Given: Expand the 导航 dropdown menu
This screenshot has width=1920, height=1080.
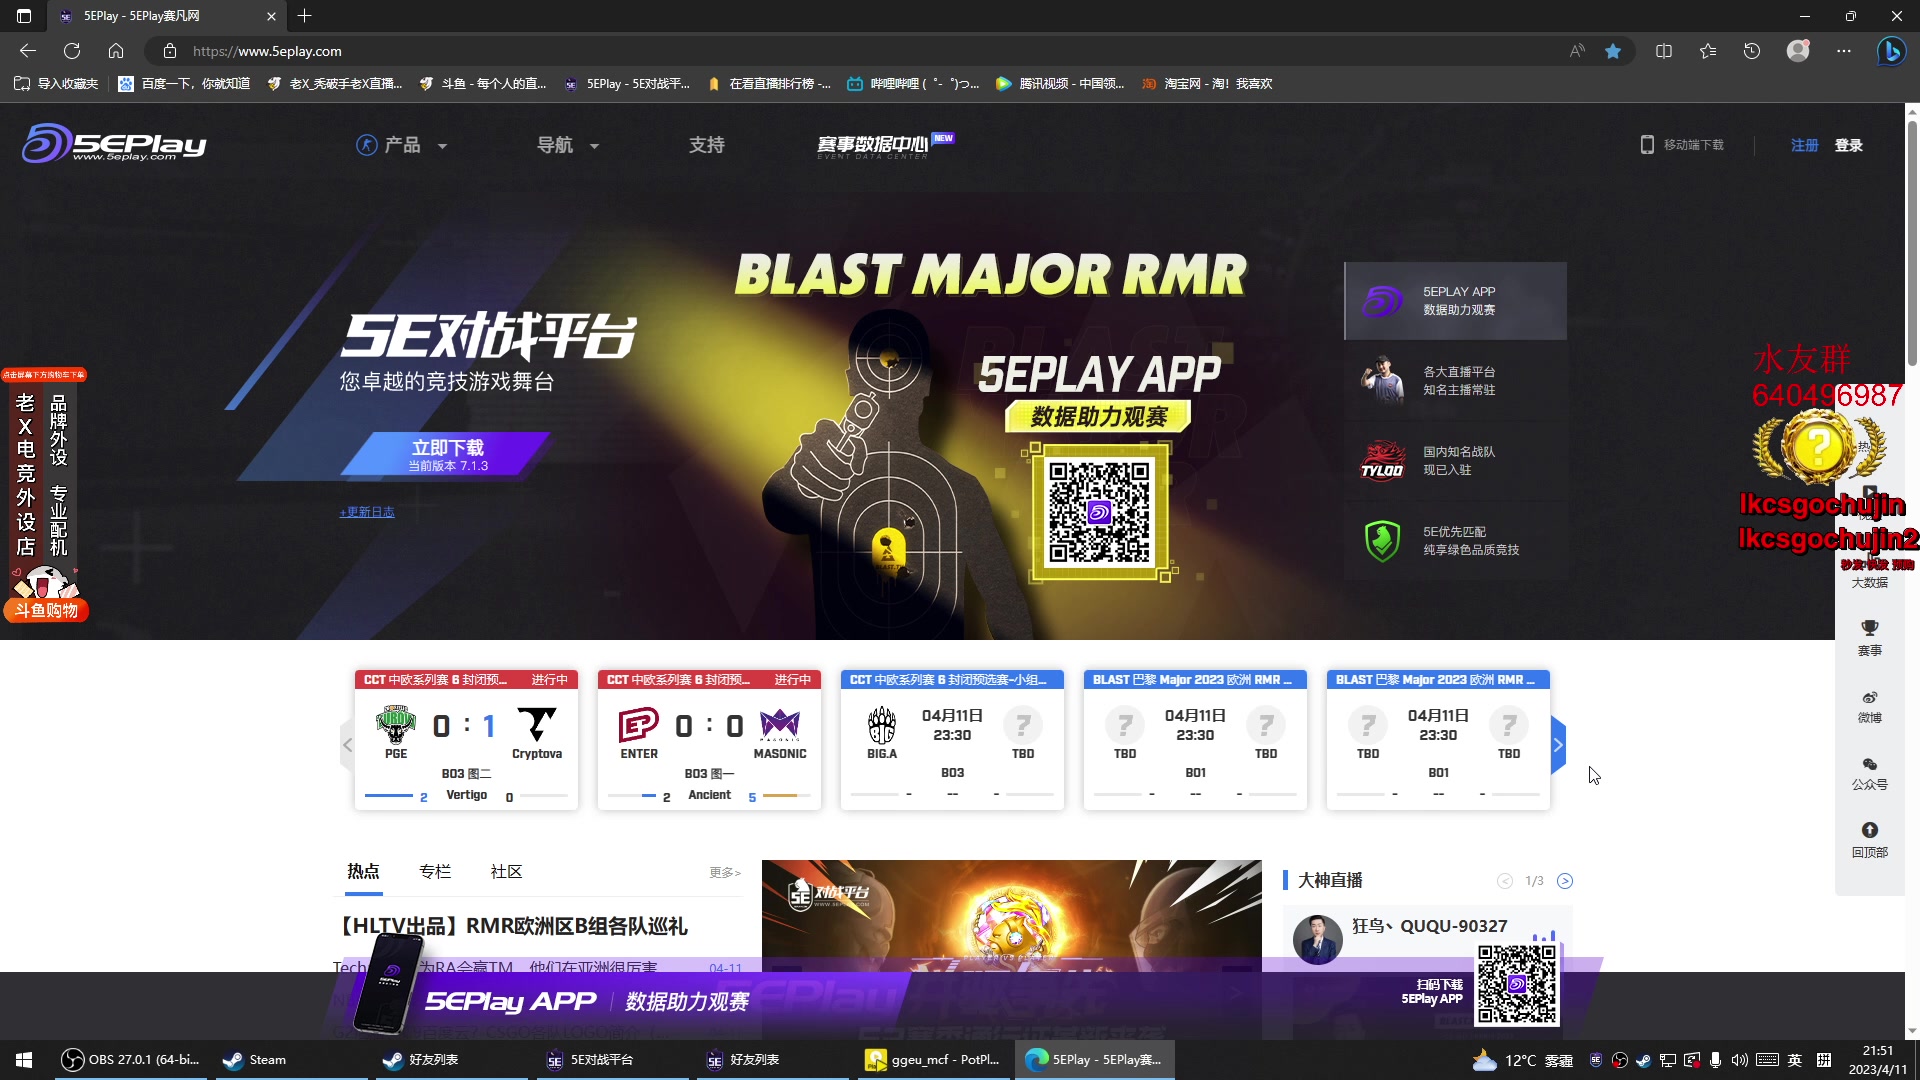Looking at the screenshot, I should click(x=568, y=145).
